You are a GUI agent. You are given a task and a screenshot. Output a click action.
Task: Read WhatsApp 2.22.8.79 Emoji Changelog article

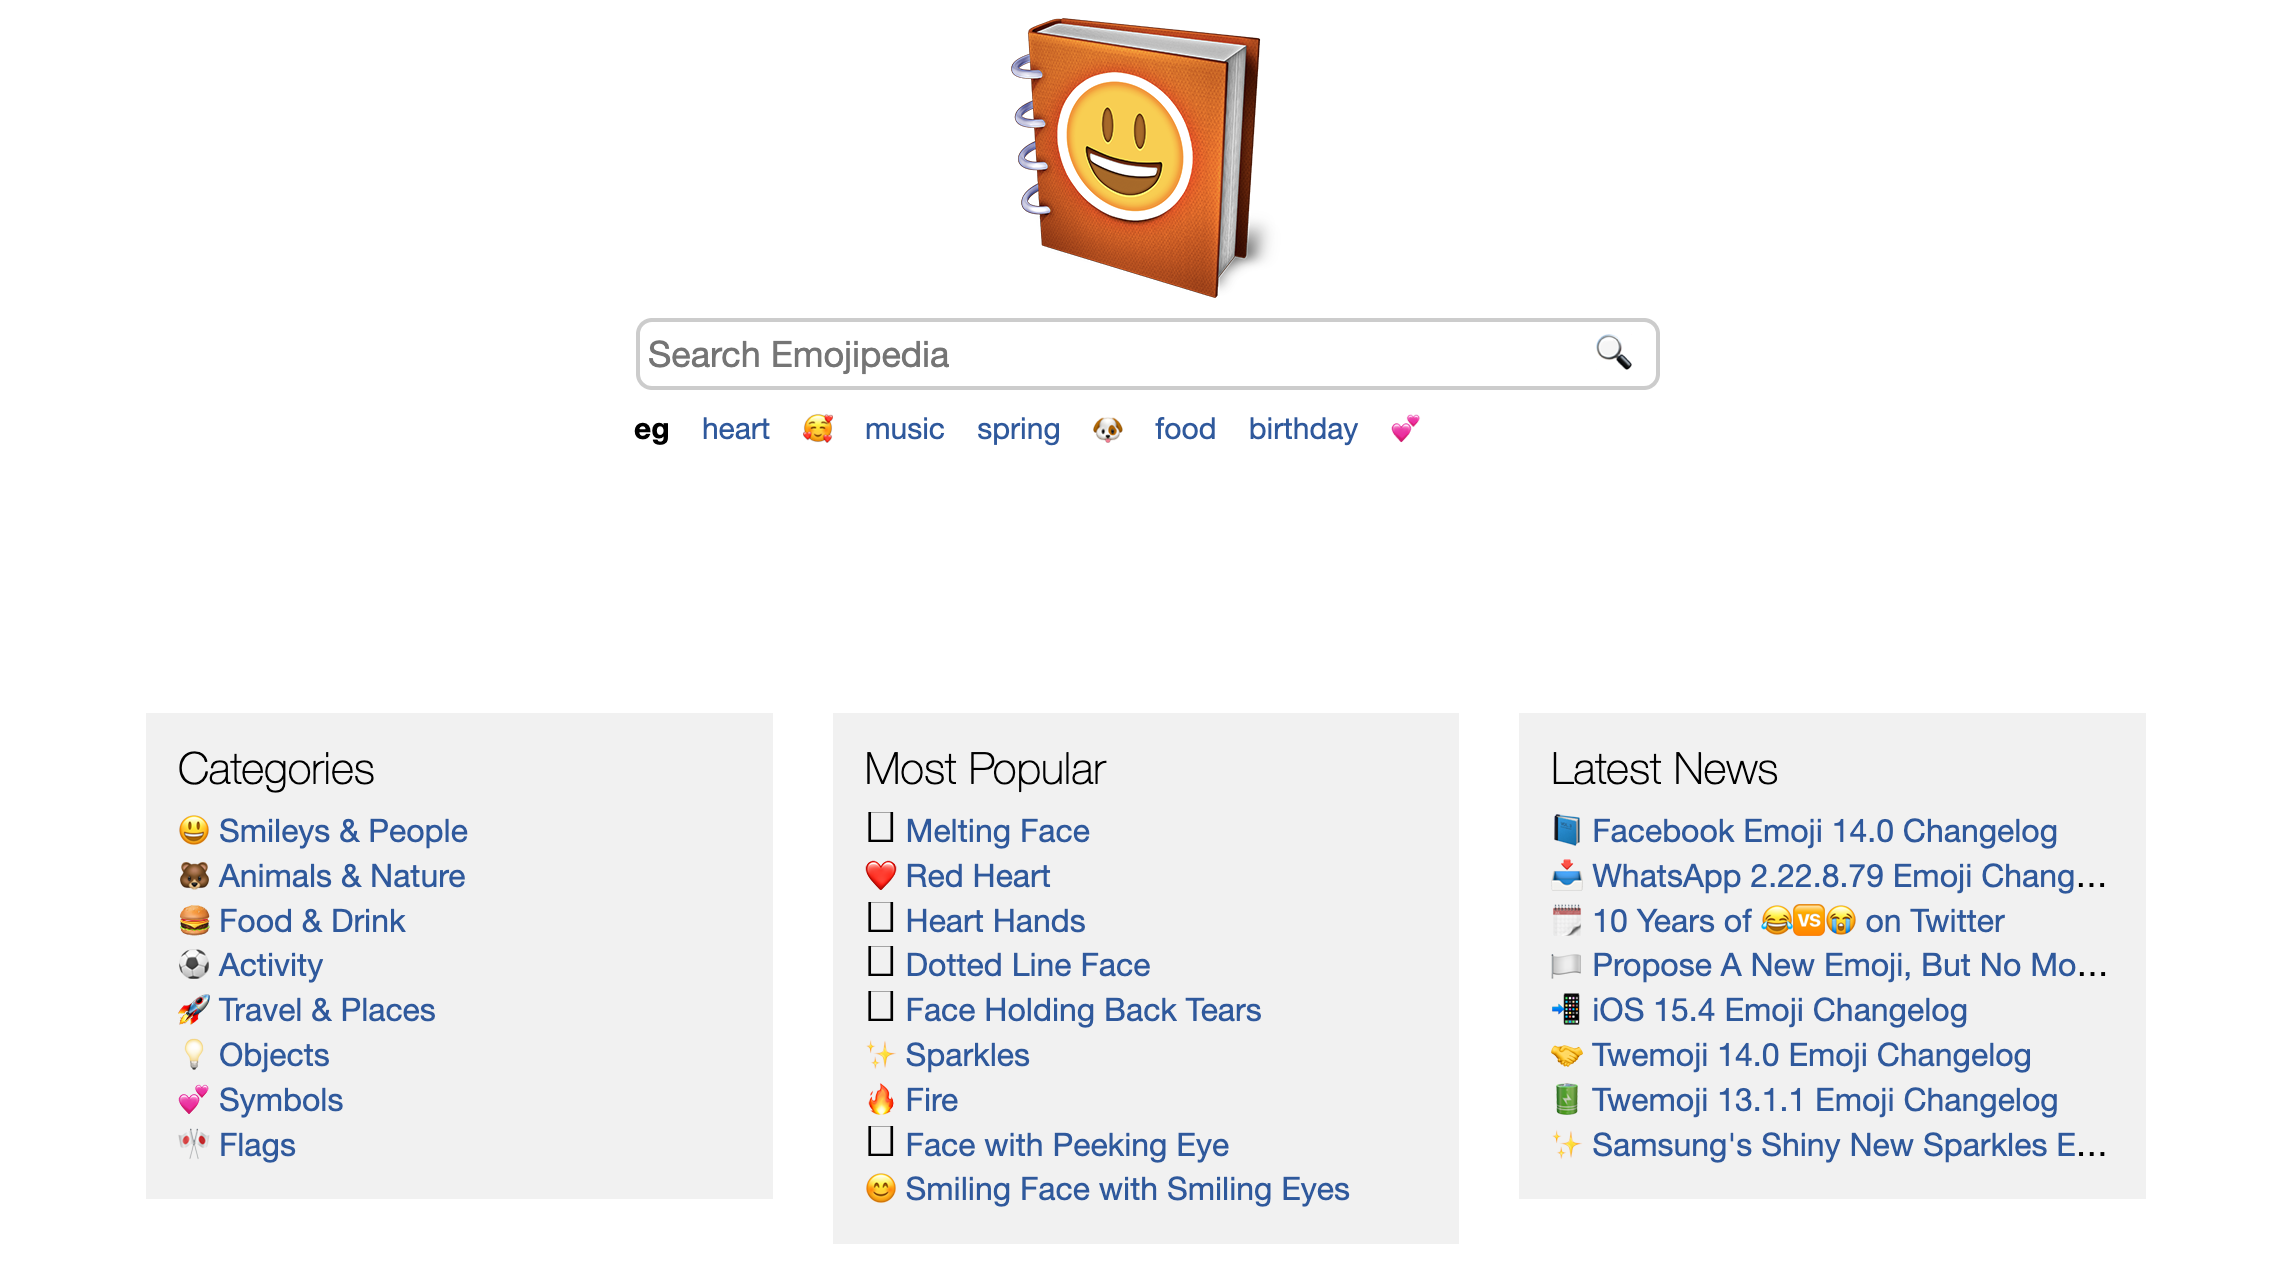(x=1849, y=876)
